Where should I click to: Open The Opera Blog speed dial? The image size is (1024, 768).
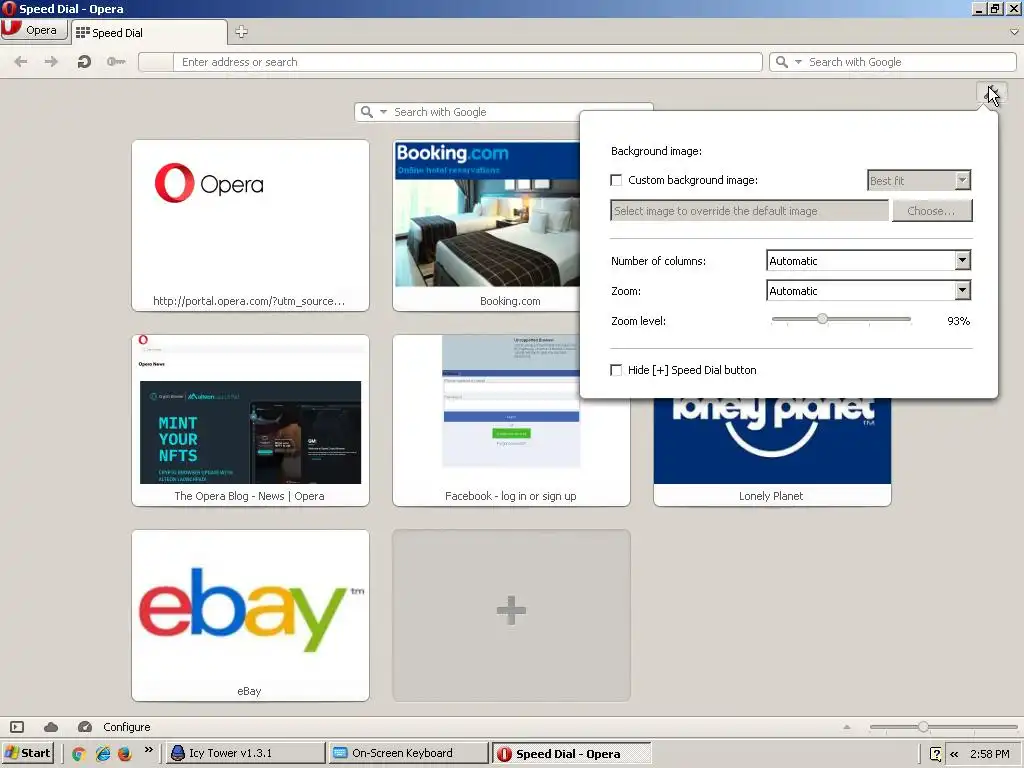click(x=250, y=420)
